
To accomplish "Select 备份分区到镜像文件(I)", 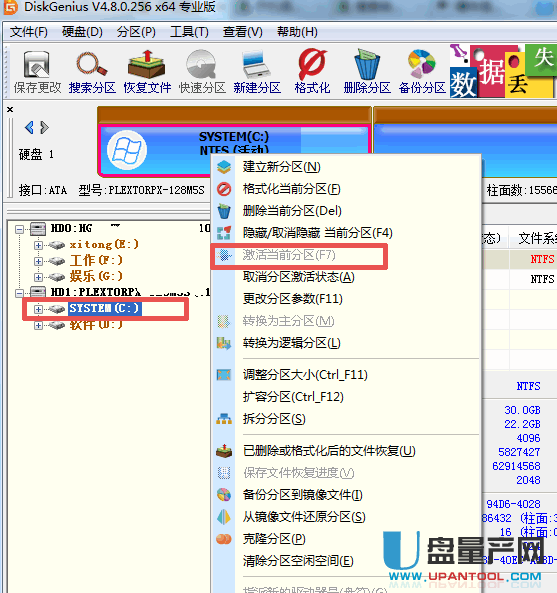I will (303, 495).
